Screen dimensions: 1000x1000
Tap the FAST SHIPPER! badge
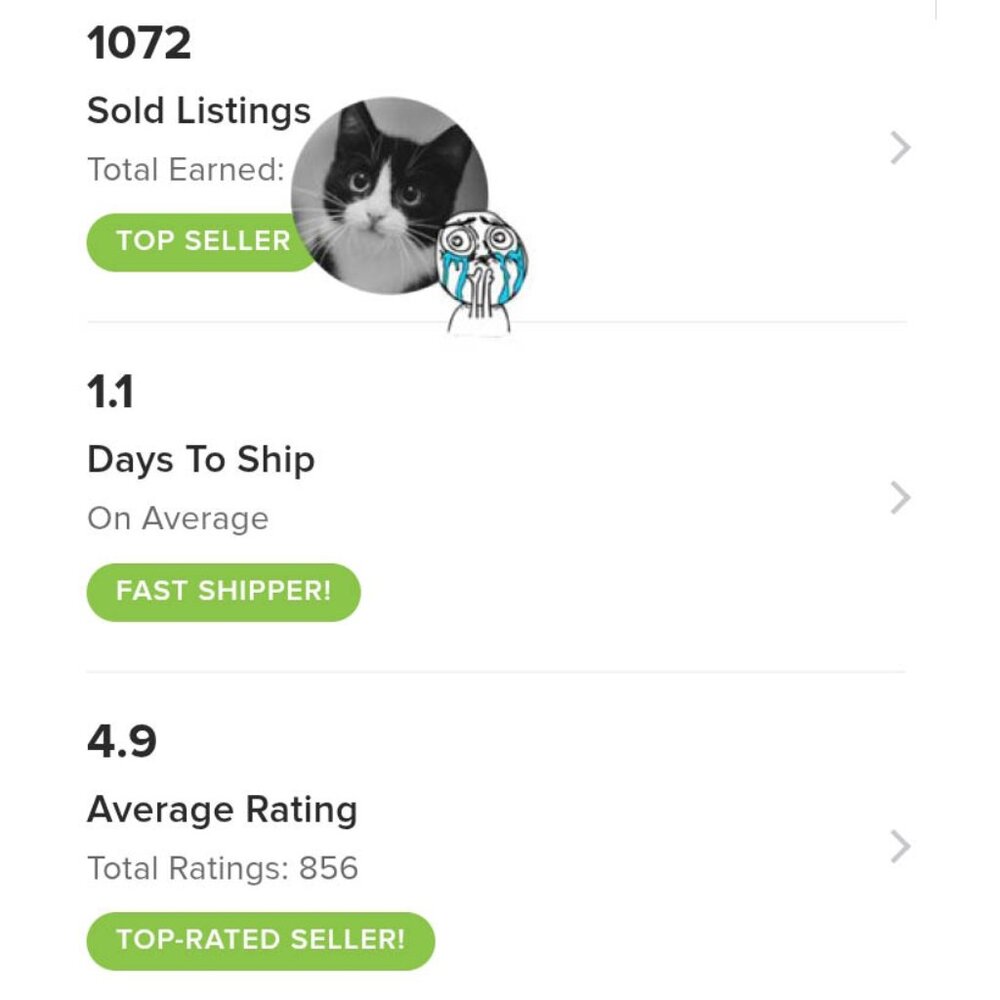(x=223, y=592)
